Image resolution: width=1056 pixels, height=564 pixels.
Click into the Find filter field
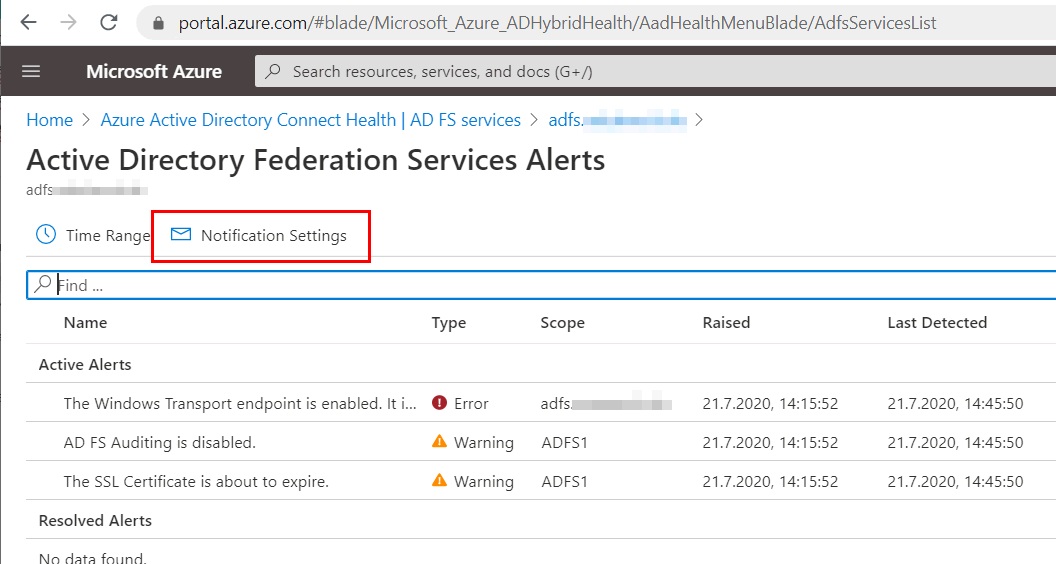coord(541,285)
